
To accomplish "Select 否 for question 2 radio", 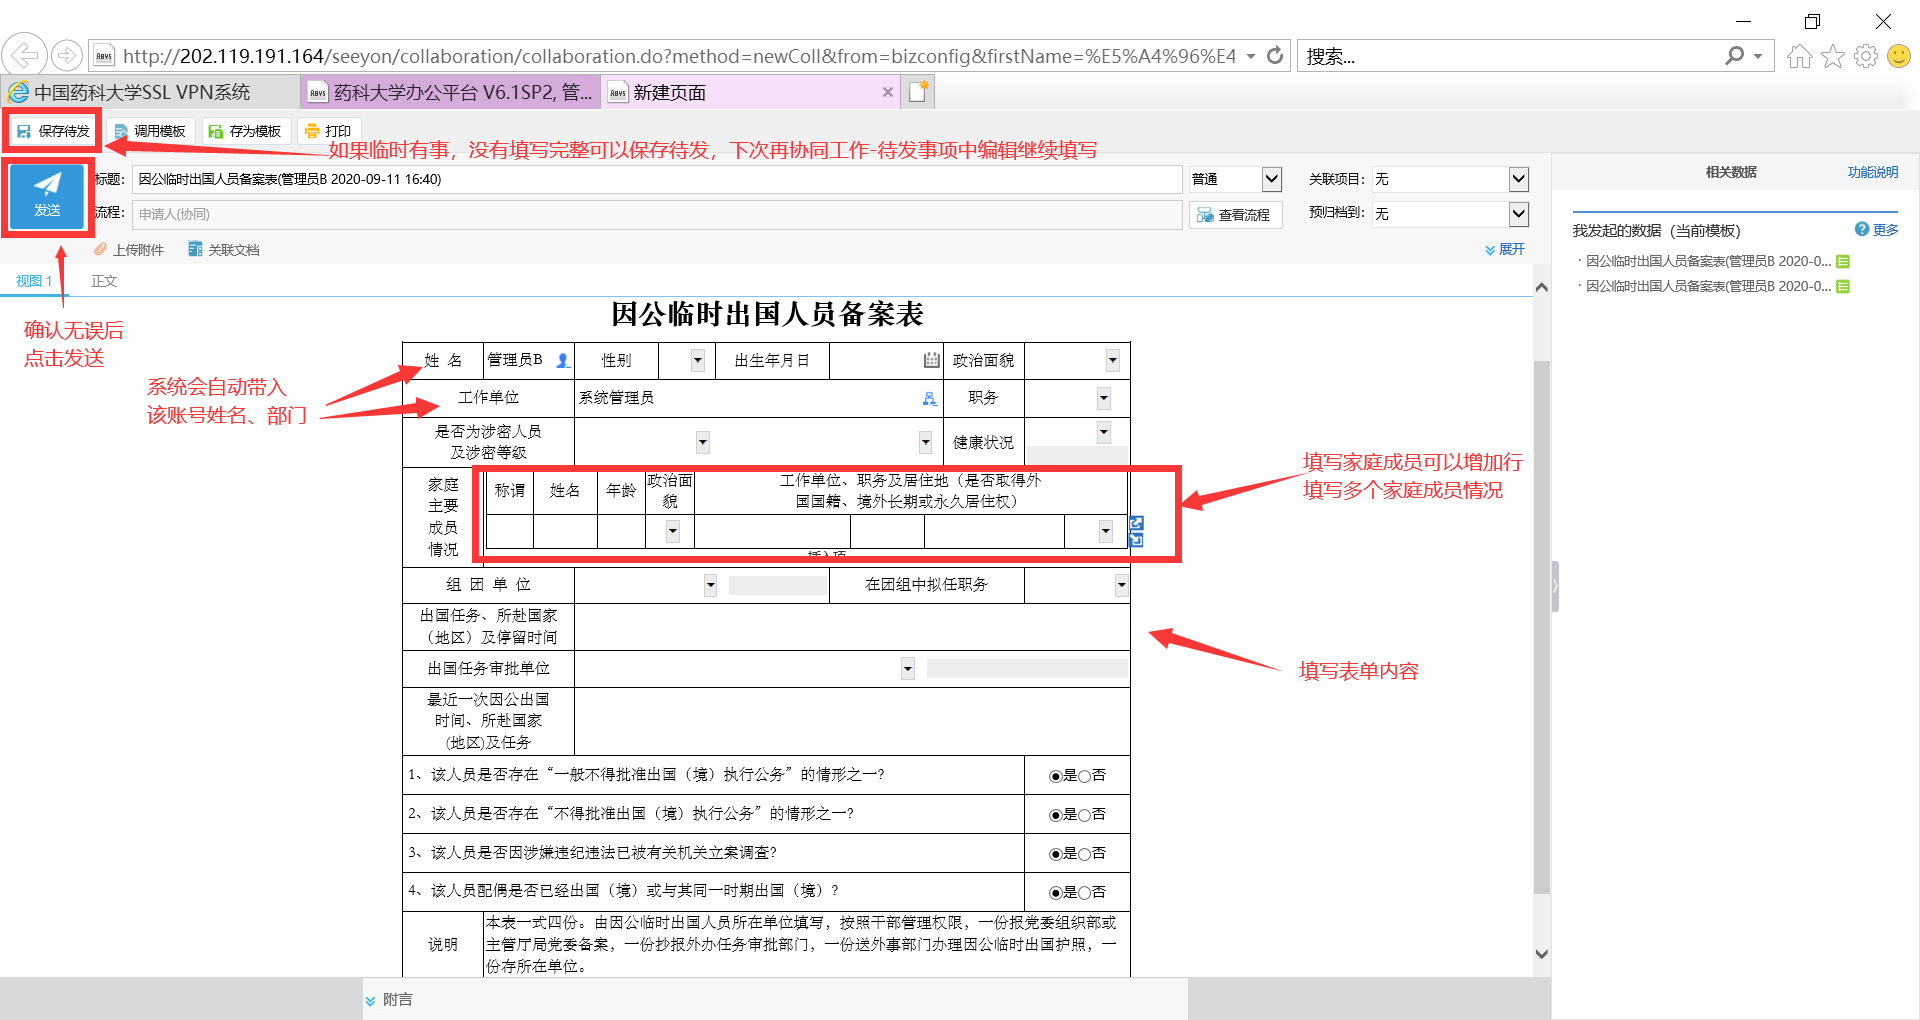I will pyautogui.click(x=1084, y=815).
